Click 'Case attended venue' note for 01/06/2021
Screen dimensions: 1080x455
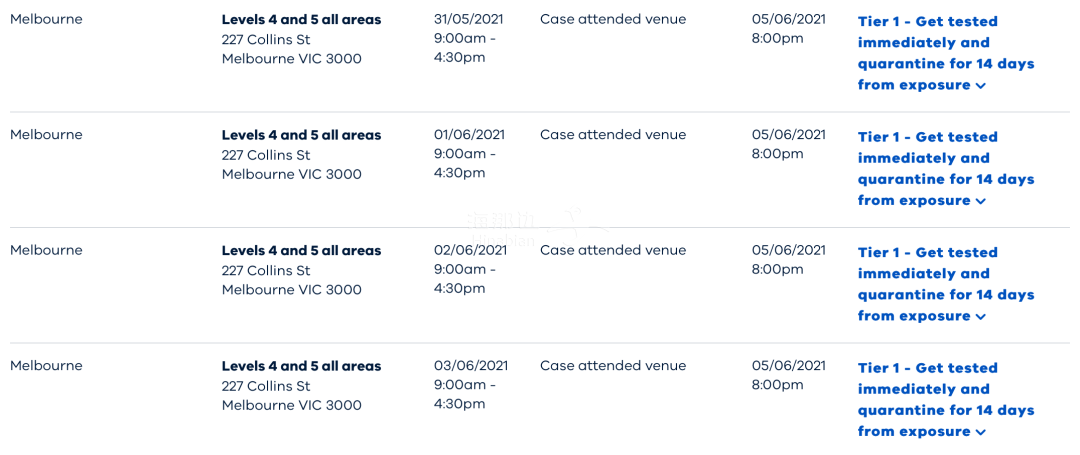(x=613, y=135)
